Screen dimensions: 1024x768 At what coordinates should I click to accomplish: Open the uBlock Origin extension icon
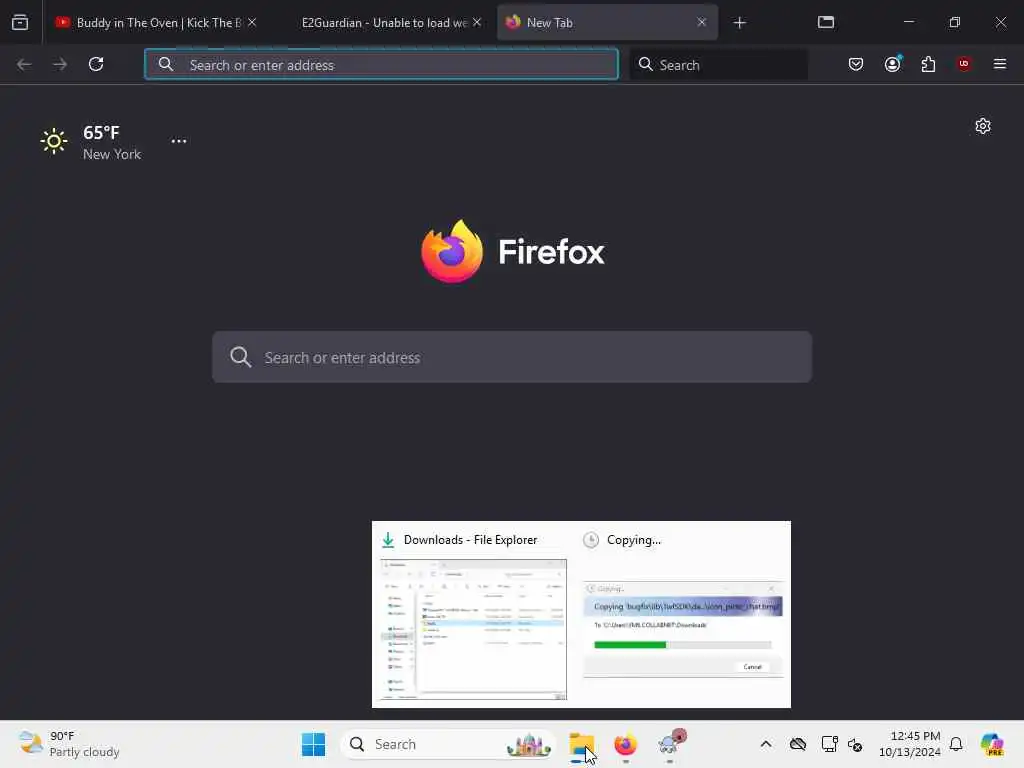[963, 63]
